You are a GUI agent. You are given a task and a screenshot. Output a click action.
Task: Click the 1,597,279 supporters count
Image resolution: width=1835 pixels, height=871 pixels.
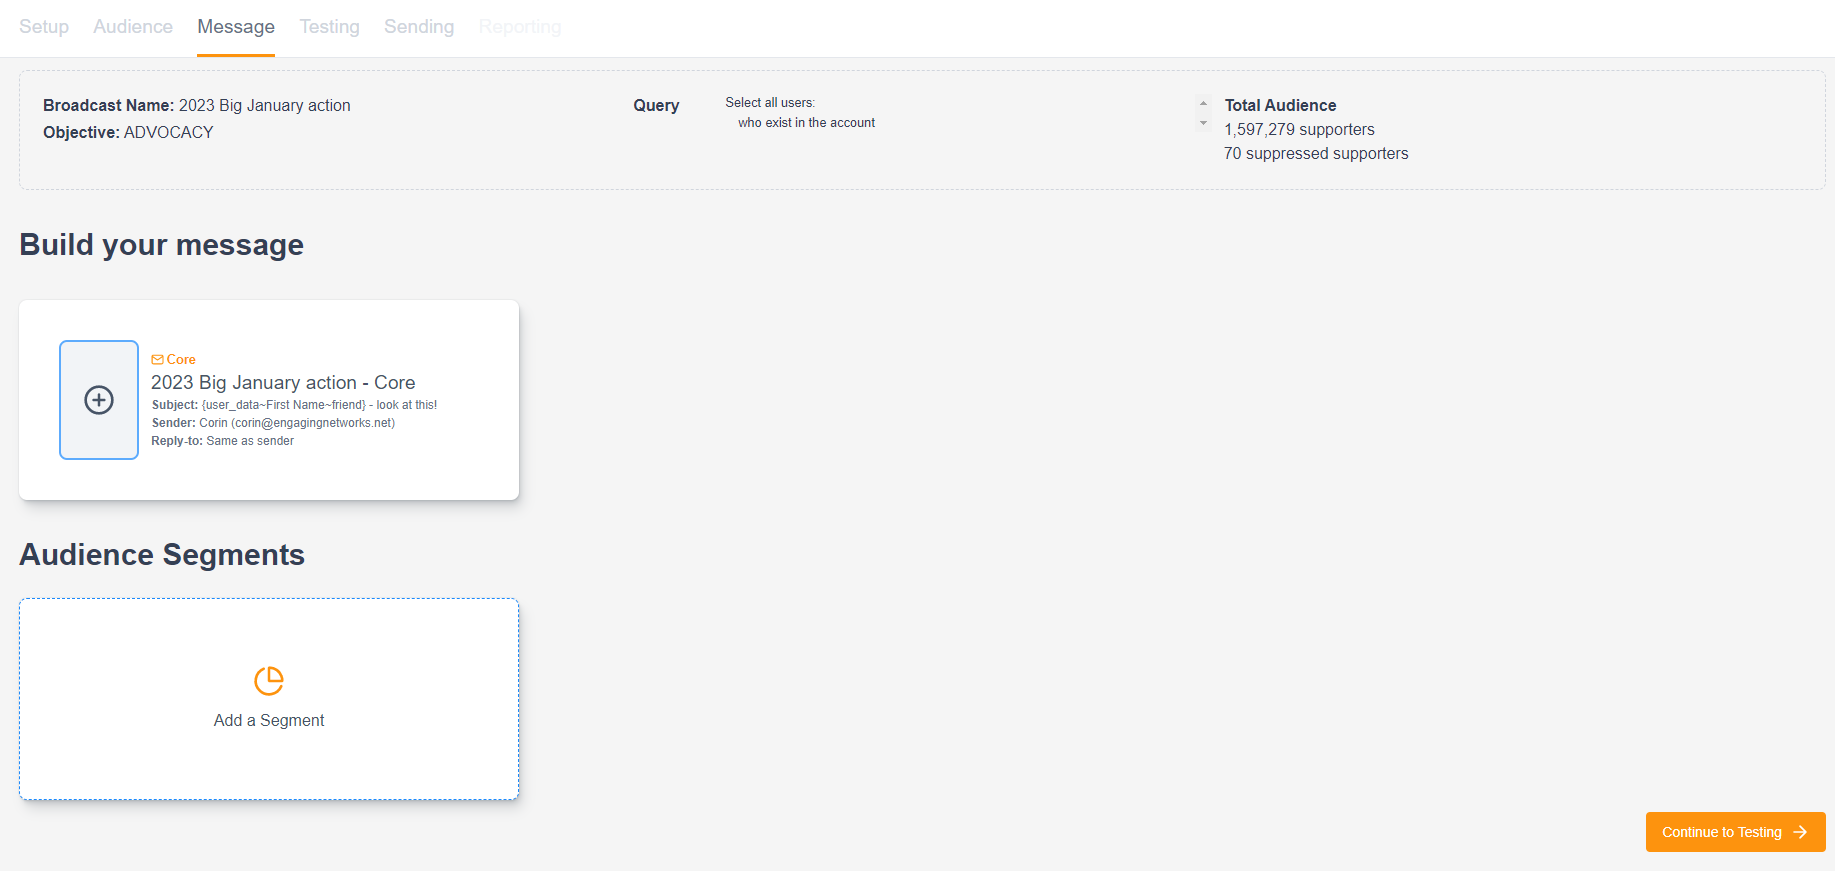pos(1299,130)
